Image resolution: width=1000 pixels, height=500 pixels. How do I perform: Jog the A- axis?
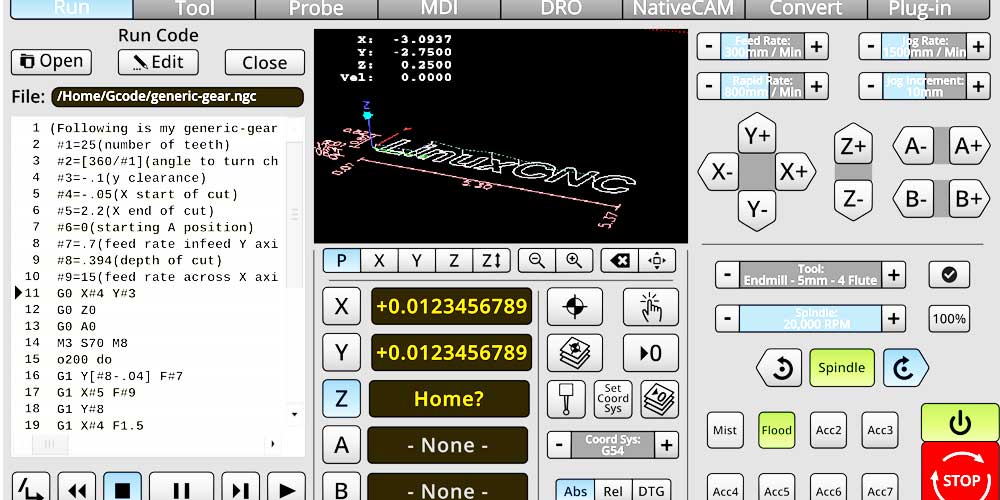tap(914, 146)
